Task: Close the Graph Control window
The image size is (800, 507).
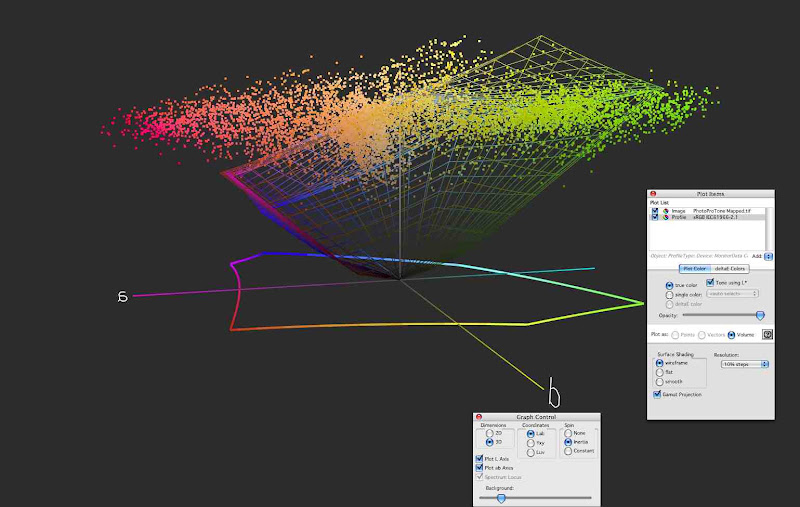Action: pyautogui.click(x=479, y=417)
